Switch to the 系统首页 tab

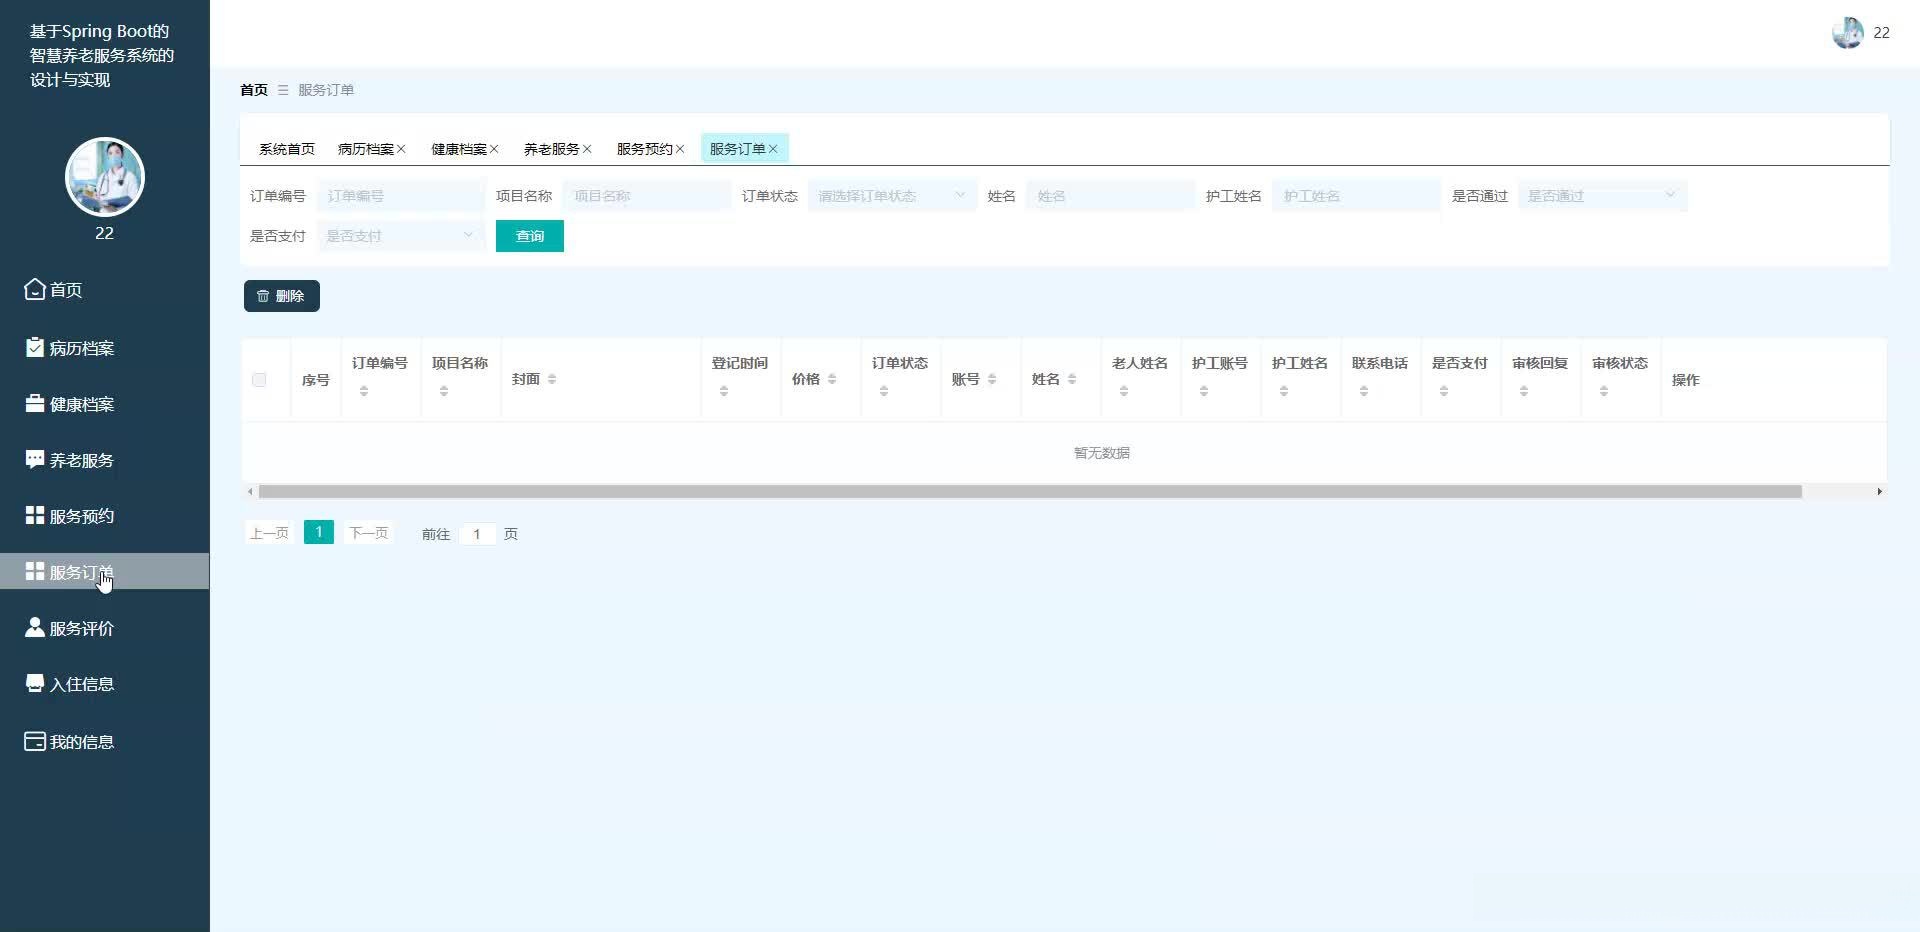point(287,149)
